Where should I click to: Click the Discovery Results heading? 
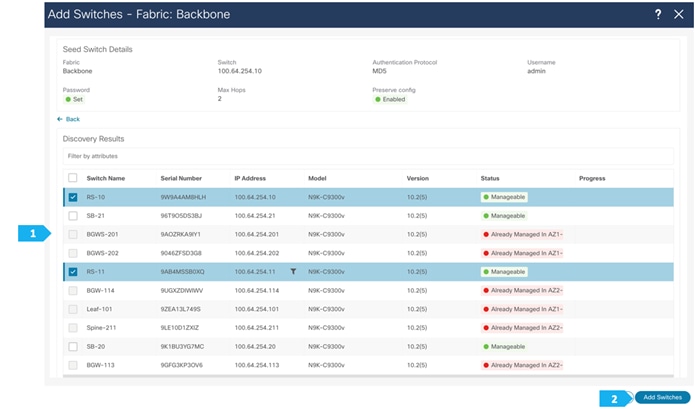(x=93, y=139)
